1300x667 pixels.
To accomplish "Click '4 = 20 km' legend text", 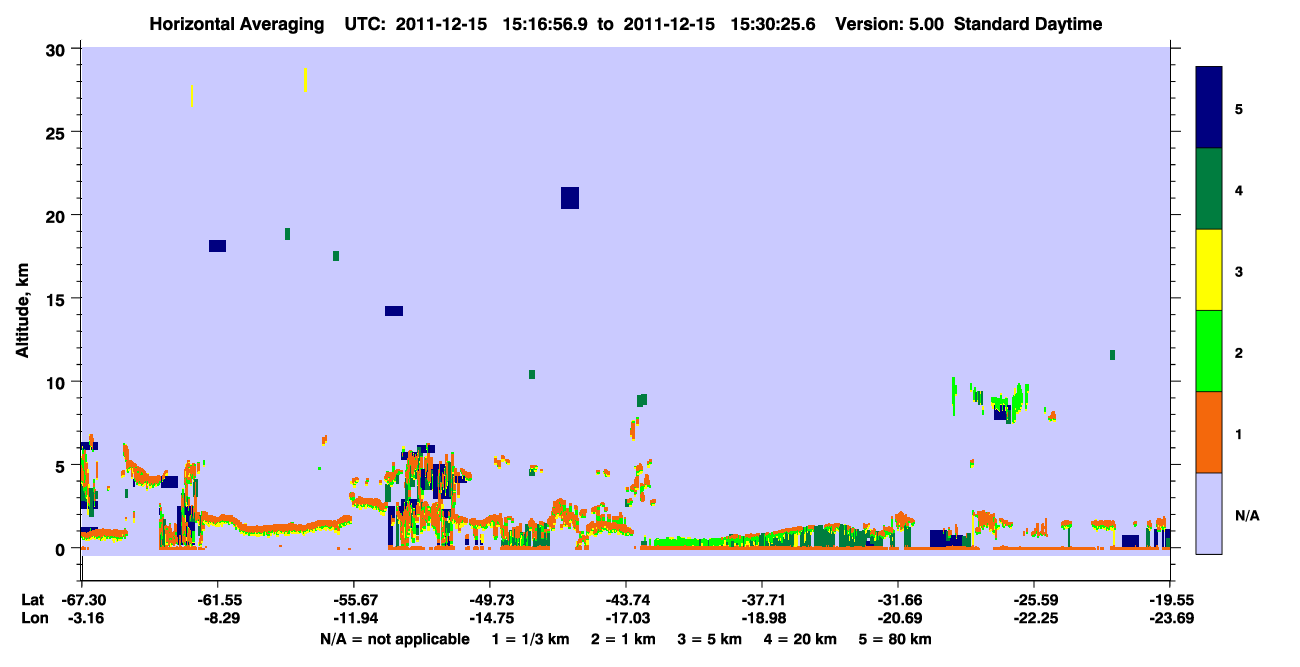I will (x=800, y=639).
